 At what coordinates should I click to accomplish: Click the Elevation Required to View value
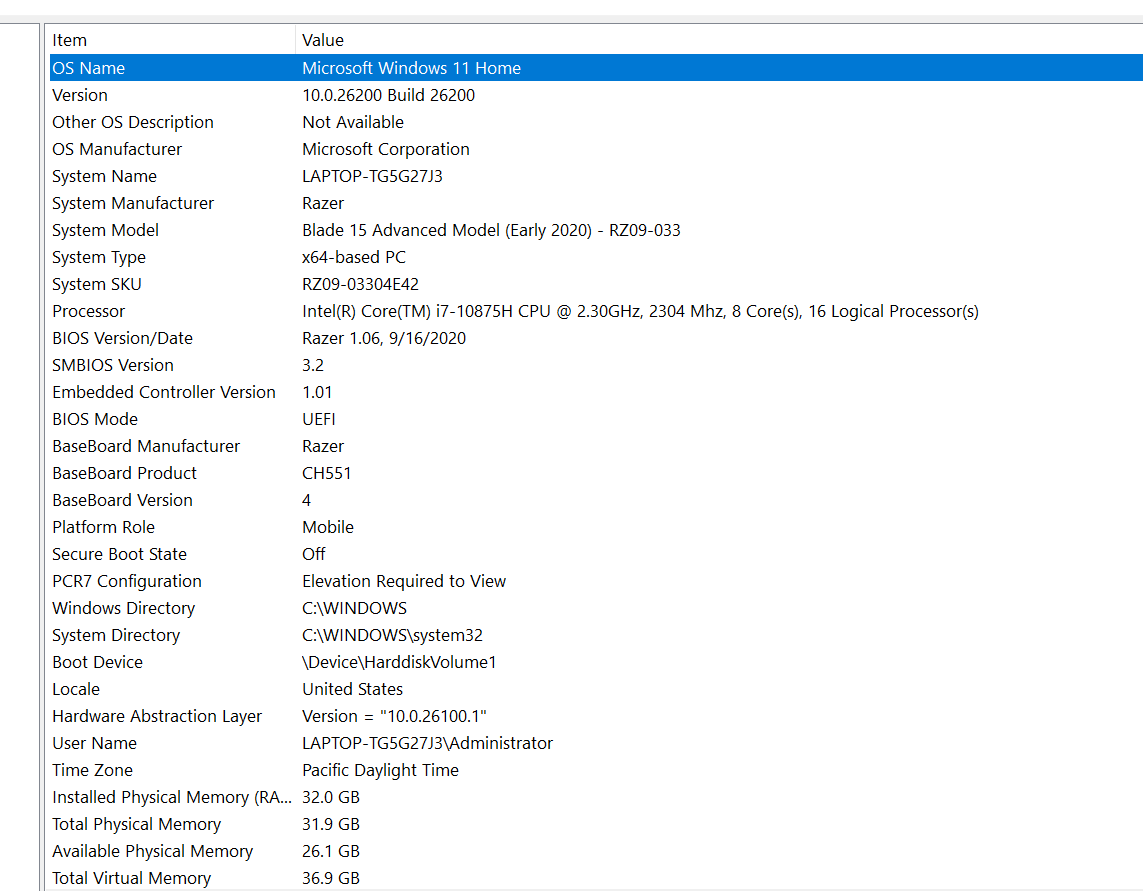[404, 580]
